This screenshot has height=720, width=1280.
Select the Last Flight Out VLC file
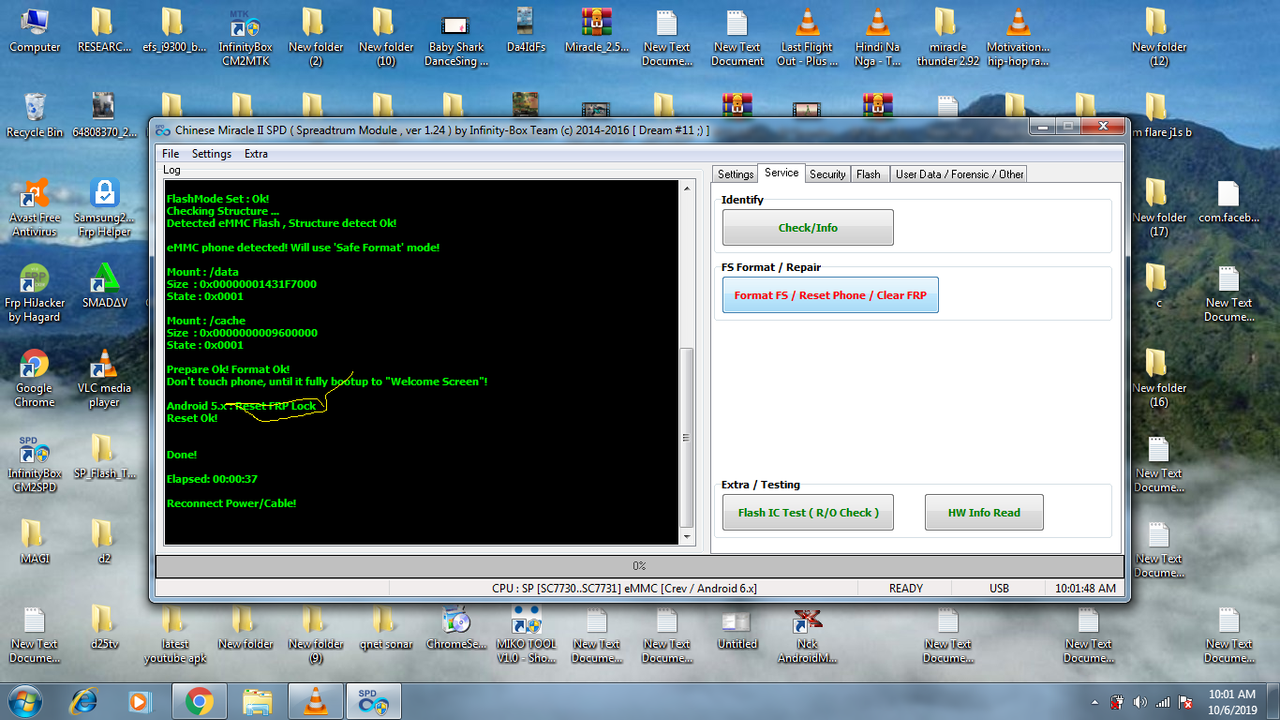(806, 37)
